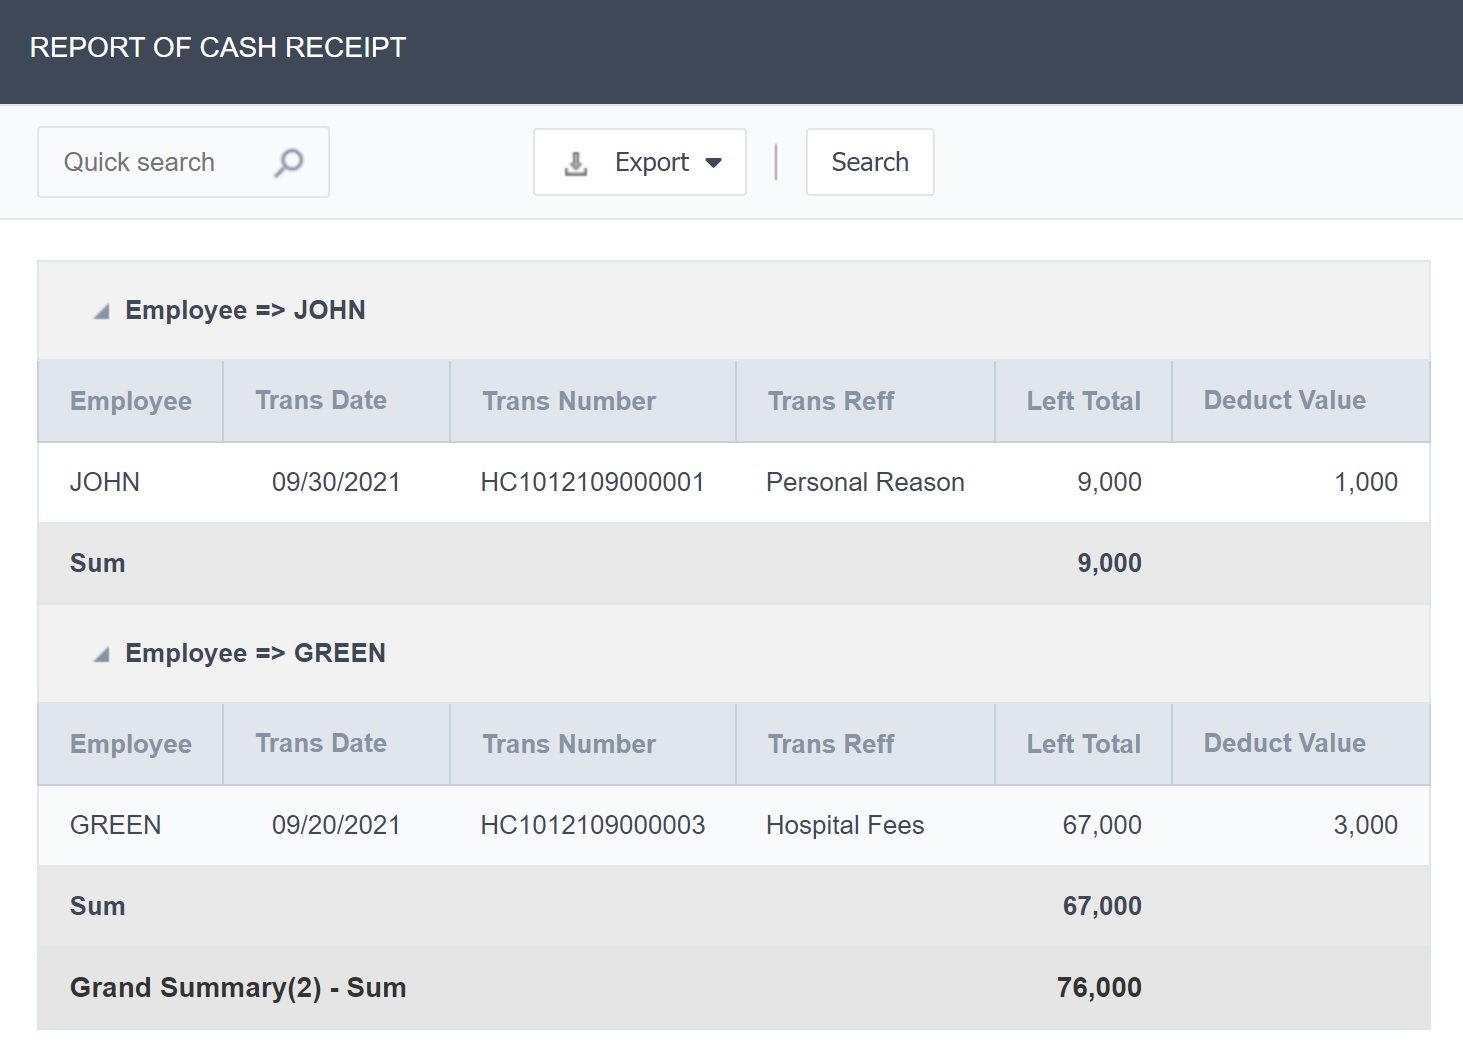Sort by Left Total in JOHN group
Viewport: 1463px width, 1052px height.
tap(1083, 401)
